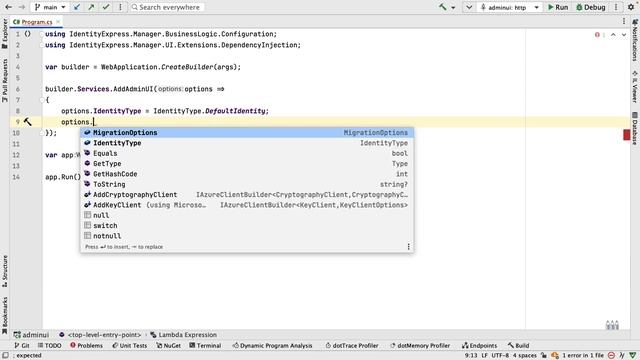Screen dimensions: 640x360
Task: Open more run actions dots beside Debug
Action: 616,7
